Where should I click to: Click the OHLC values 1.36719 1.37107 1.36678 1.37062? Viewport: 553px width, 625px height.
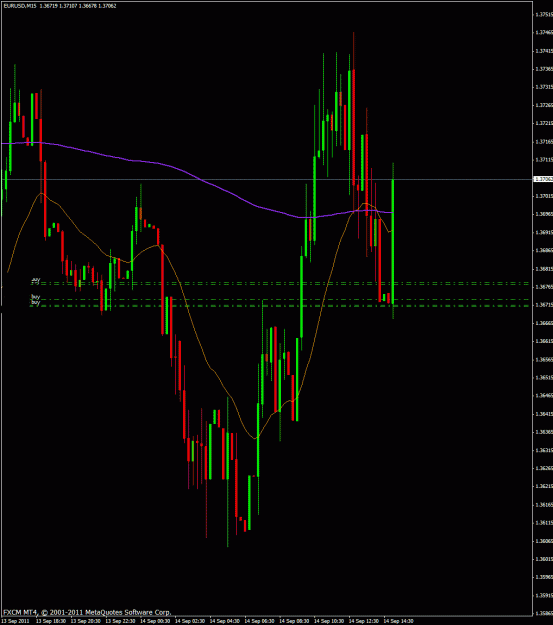point(78,6)
